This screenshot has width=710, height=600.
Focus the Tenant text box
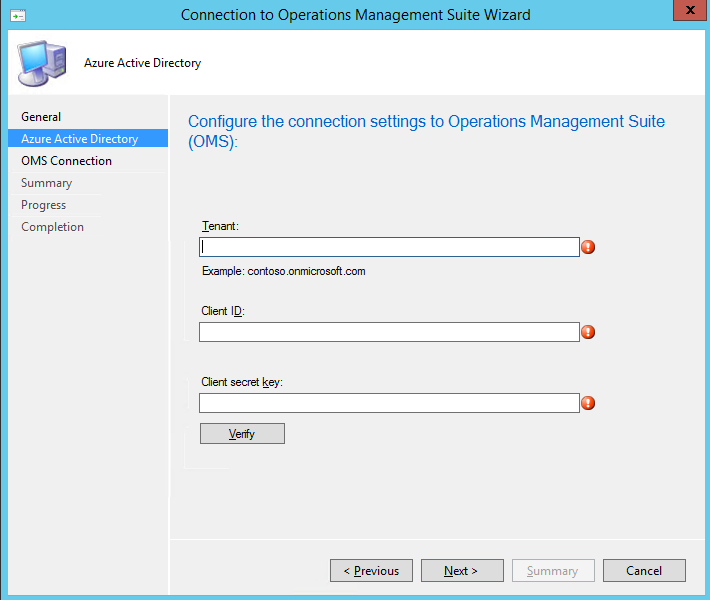pos(389,247)
